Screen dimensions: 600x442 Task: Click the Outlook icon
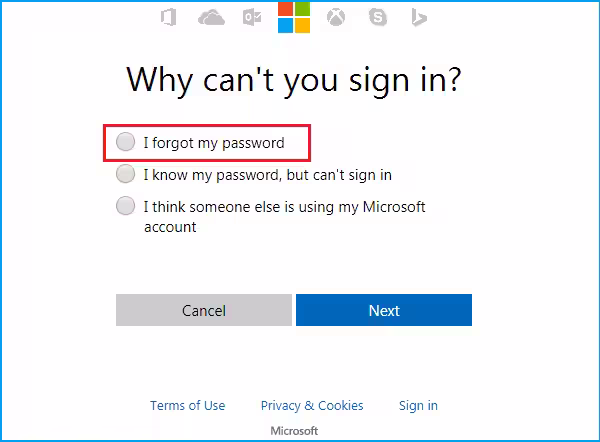(253, 17)
